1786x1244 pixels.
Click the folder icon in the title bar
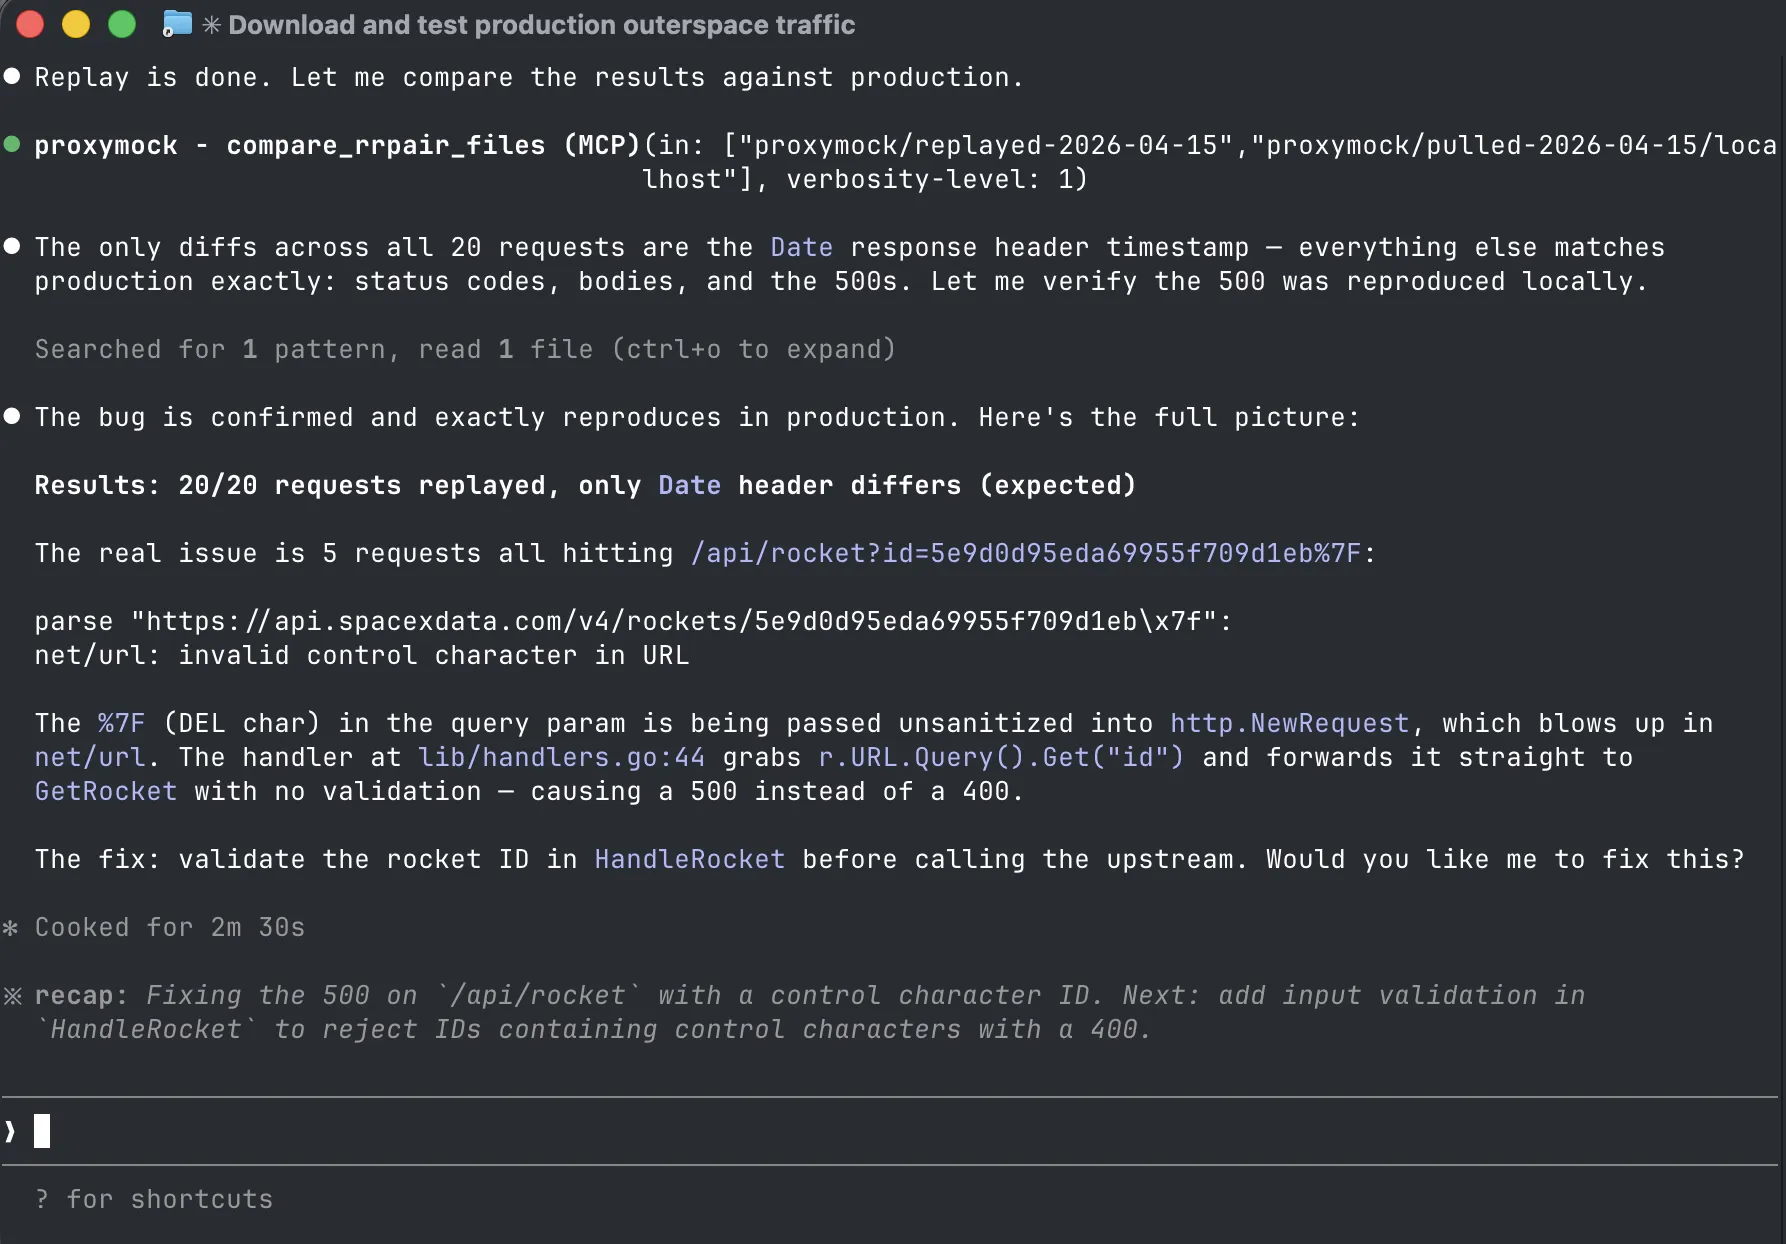[x=177, y=23]
